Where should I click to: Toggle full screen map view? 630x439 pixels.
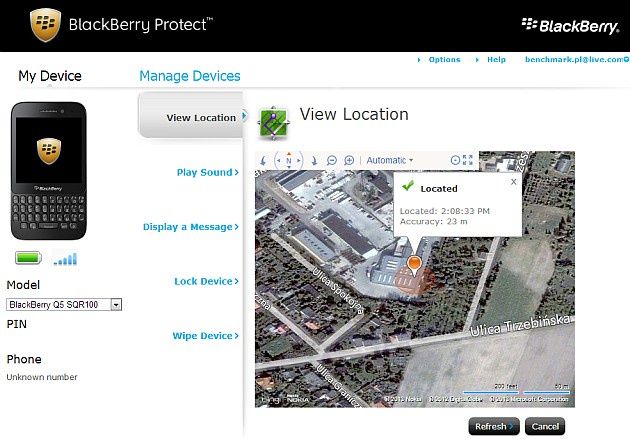click(x=468, y=160)
